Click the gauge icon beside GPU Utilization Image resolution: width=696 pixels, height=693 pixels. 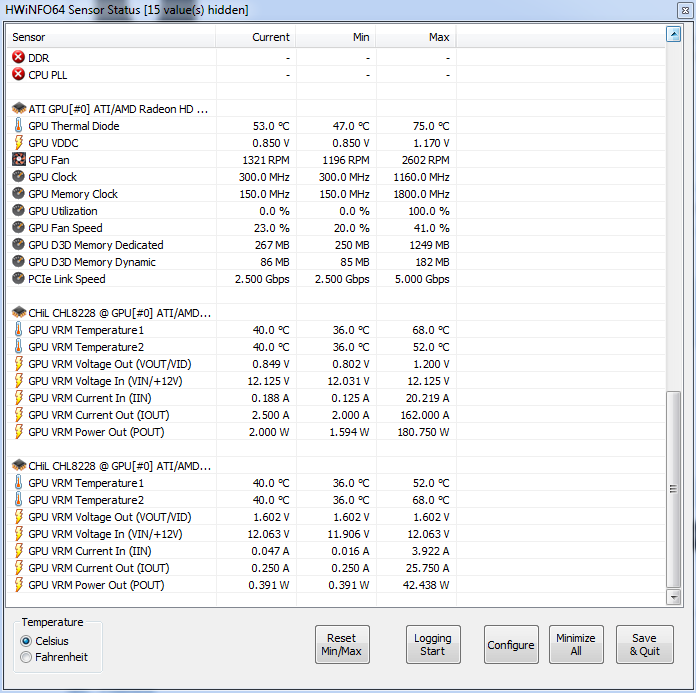pyautogui.click(x=18, y=210)
